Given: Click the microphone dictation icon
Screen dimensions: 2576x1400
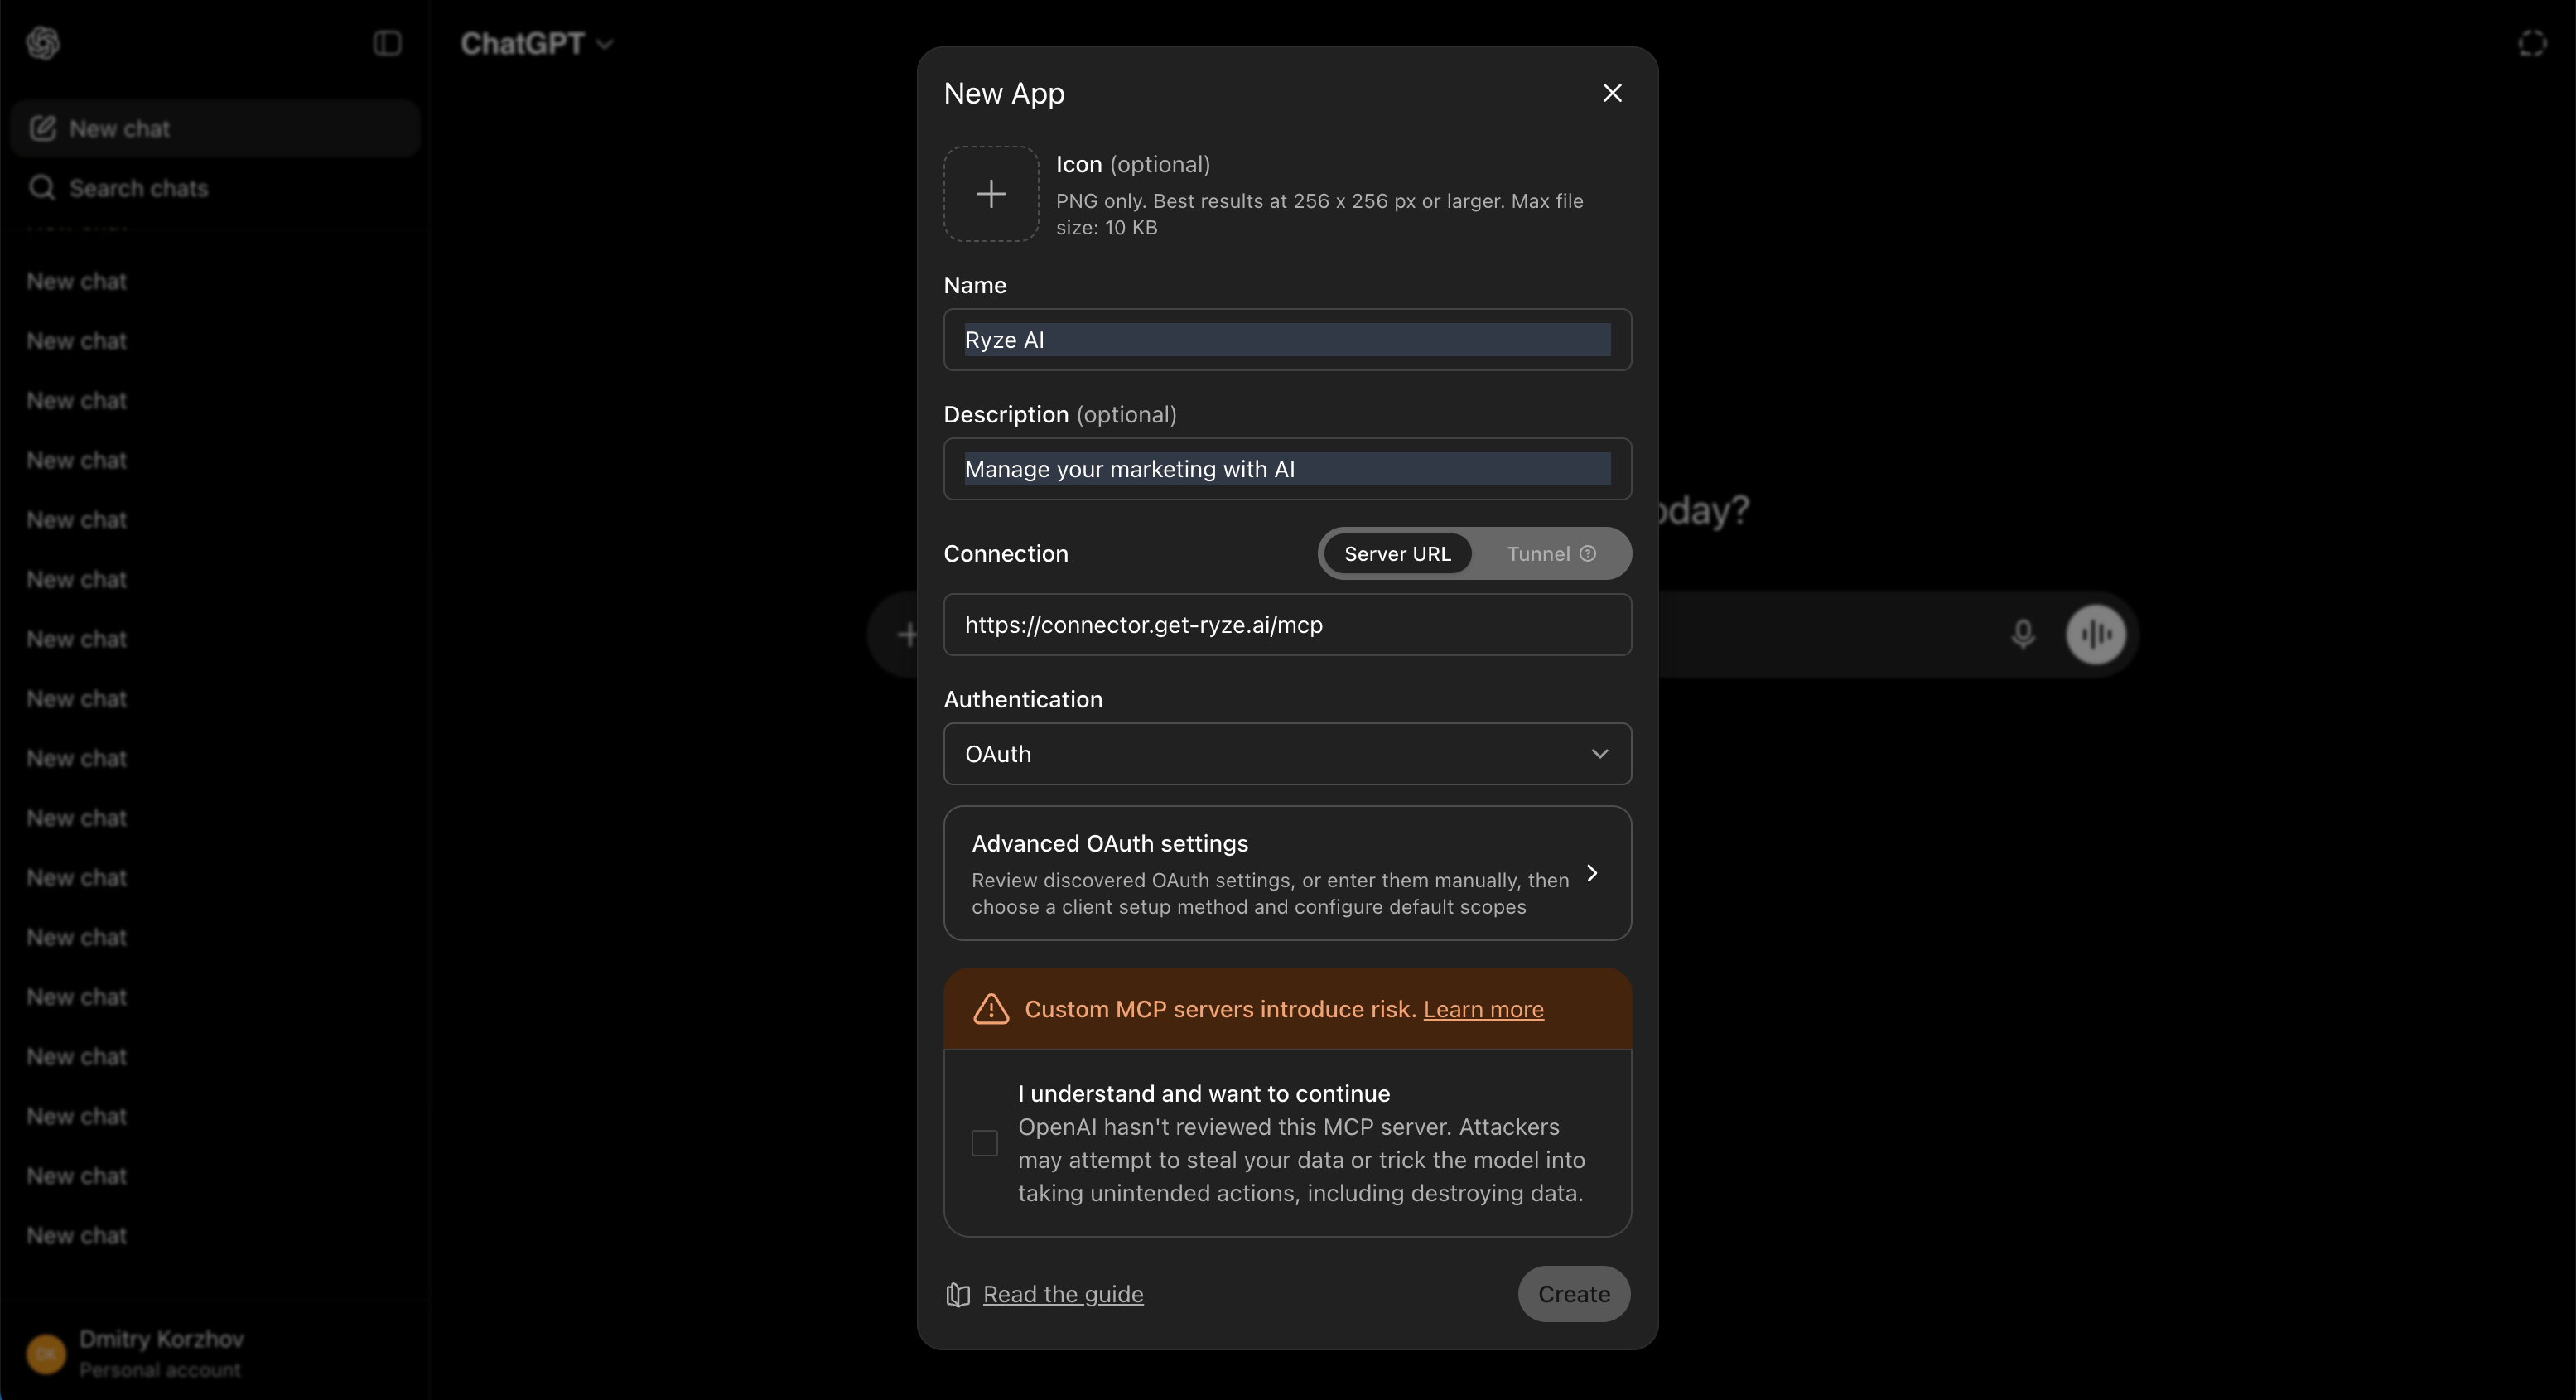Looking at the screenshot, I should tap(2022, 635).
